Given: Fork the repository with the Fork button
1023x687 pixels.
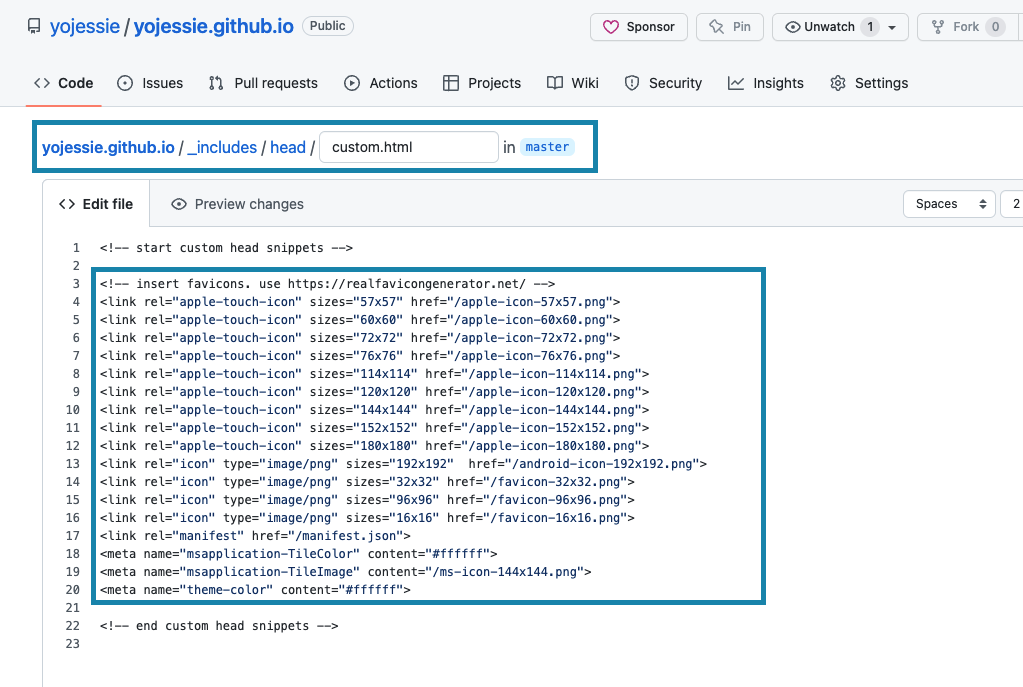Looking at the screenshot, I should [968, 27].
